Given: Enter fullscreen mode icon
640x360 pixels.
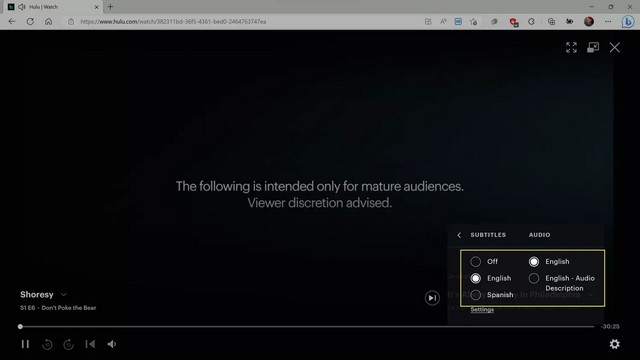Looking at the screenshot, I should [571, 47].
